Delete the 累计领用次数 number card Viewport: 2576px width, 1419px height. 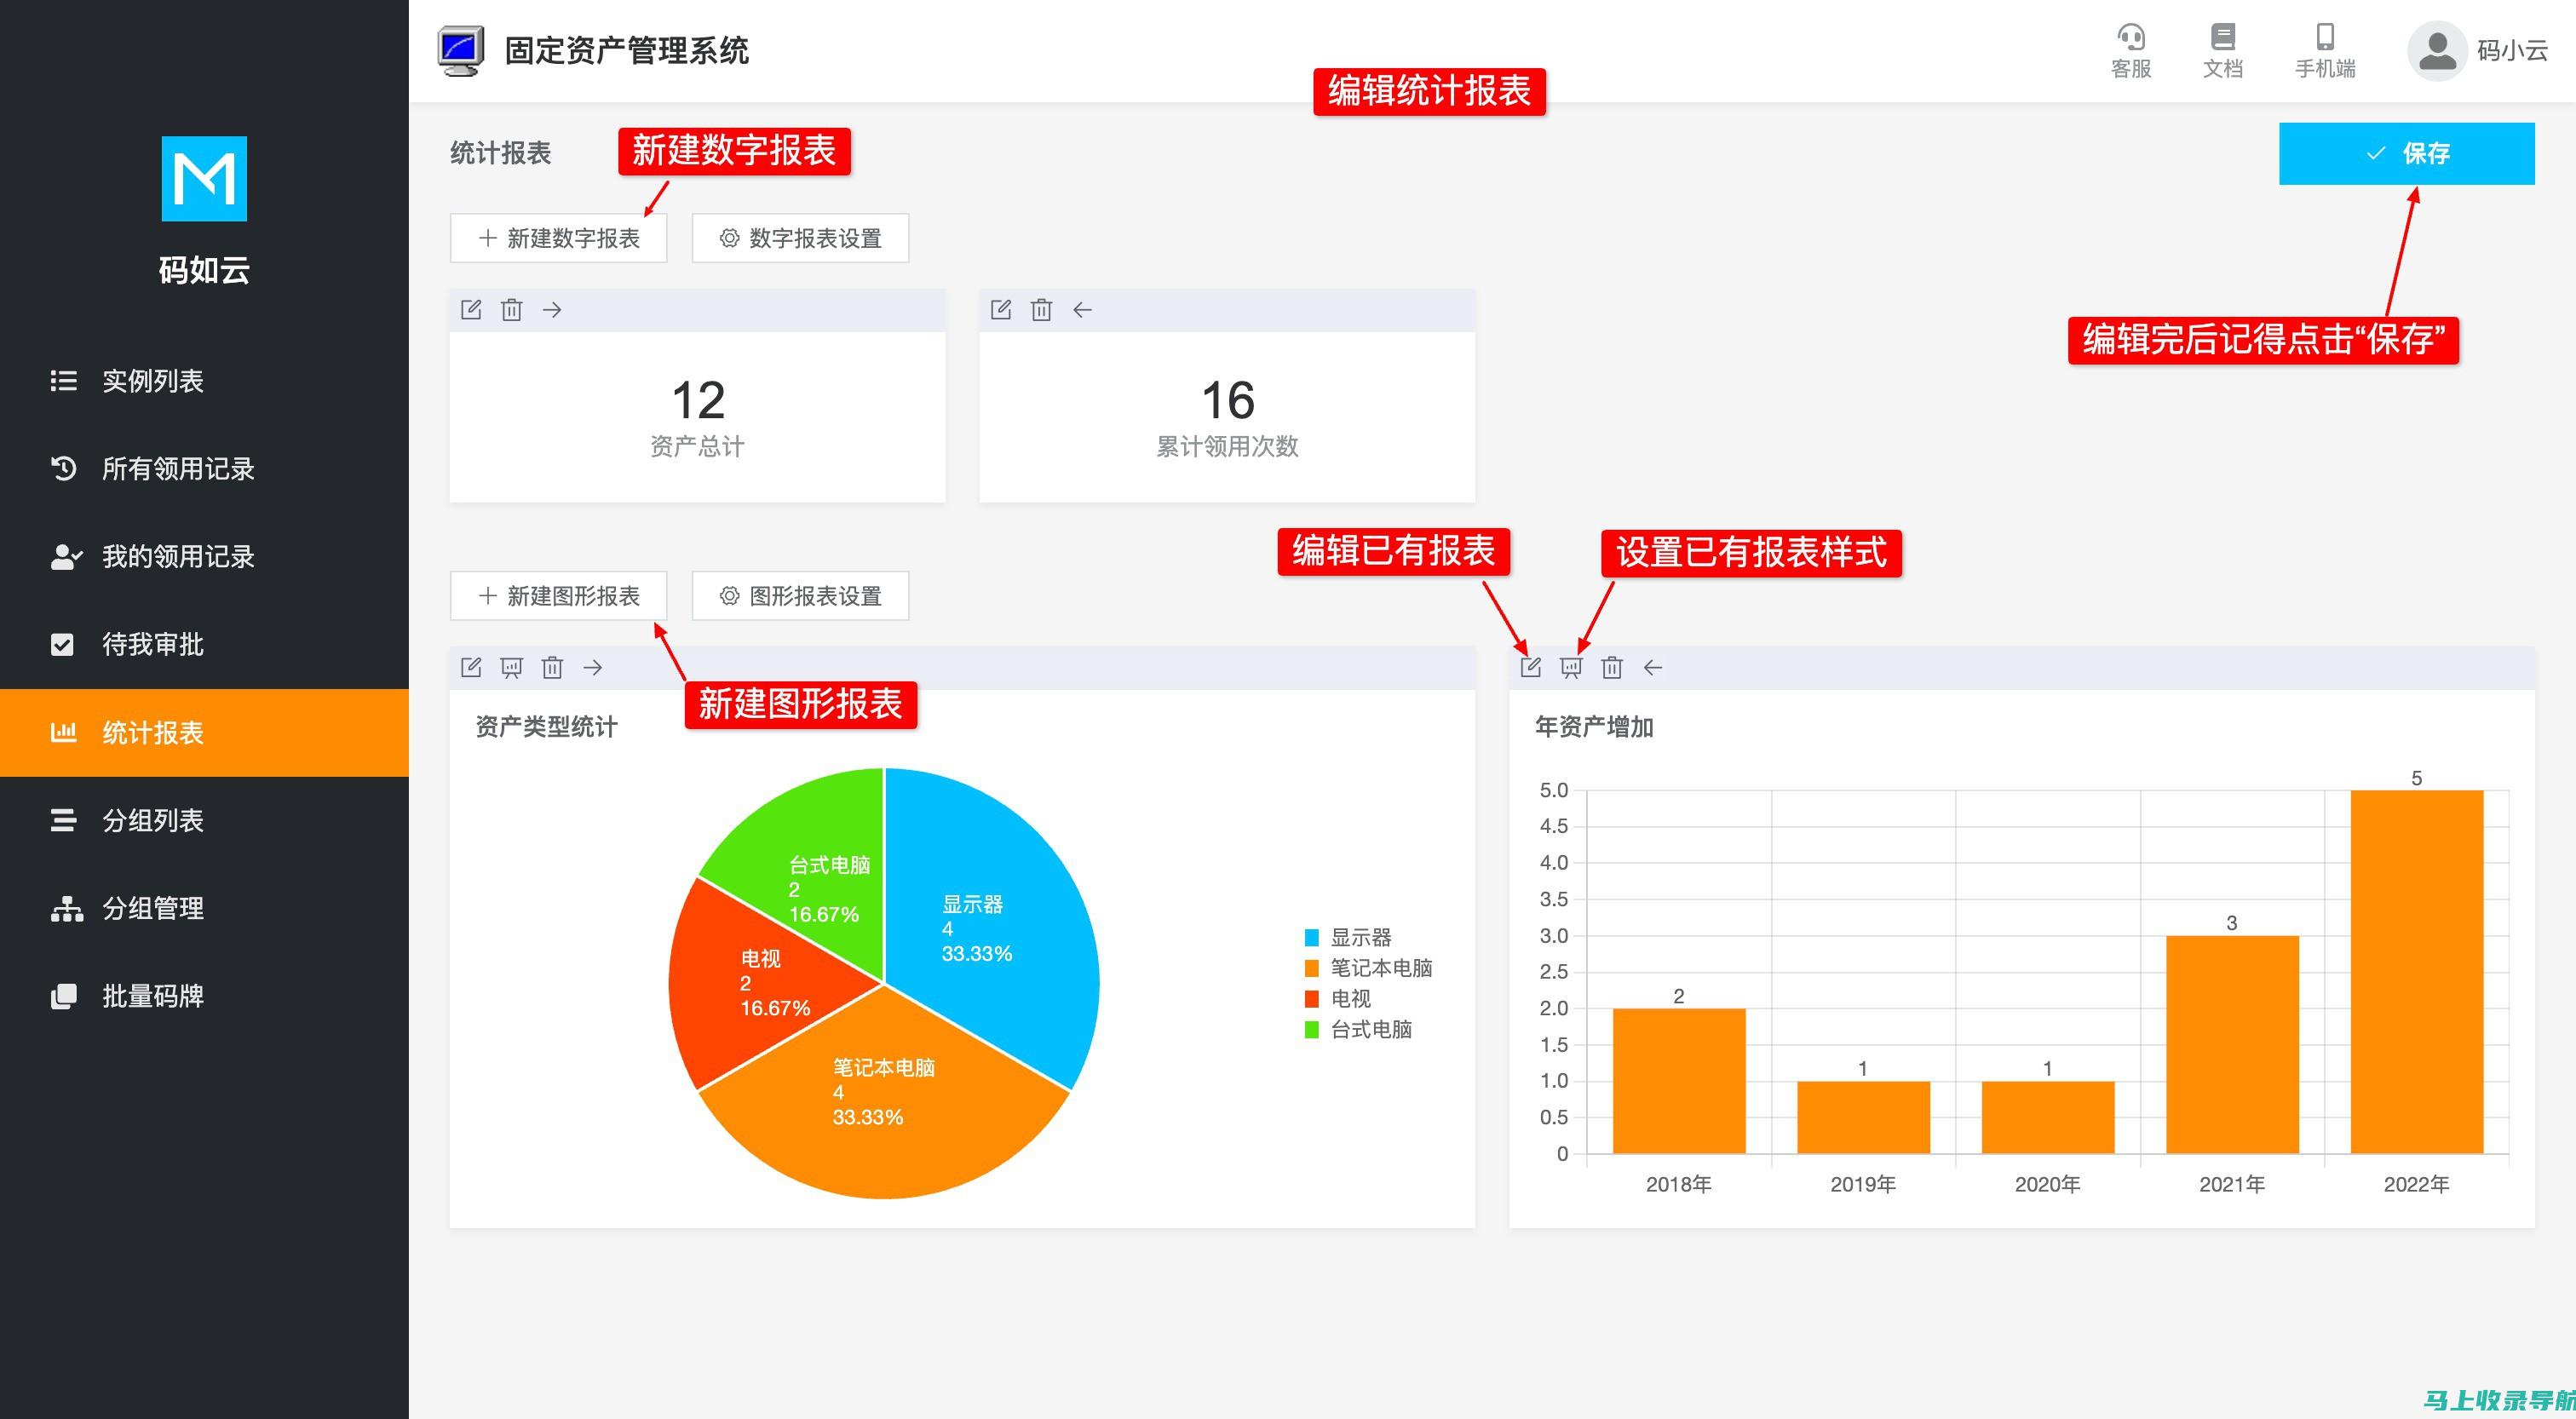[x=1042, y=310]
